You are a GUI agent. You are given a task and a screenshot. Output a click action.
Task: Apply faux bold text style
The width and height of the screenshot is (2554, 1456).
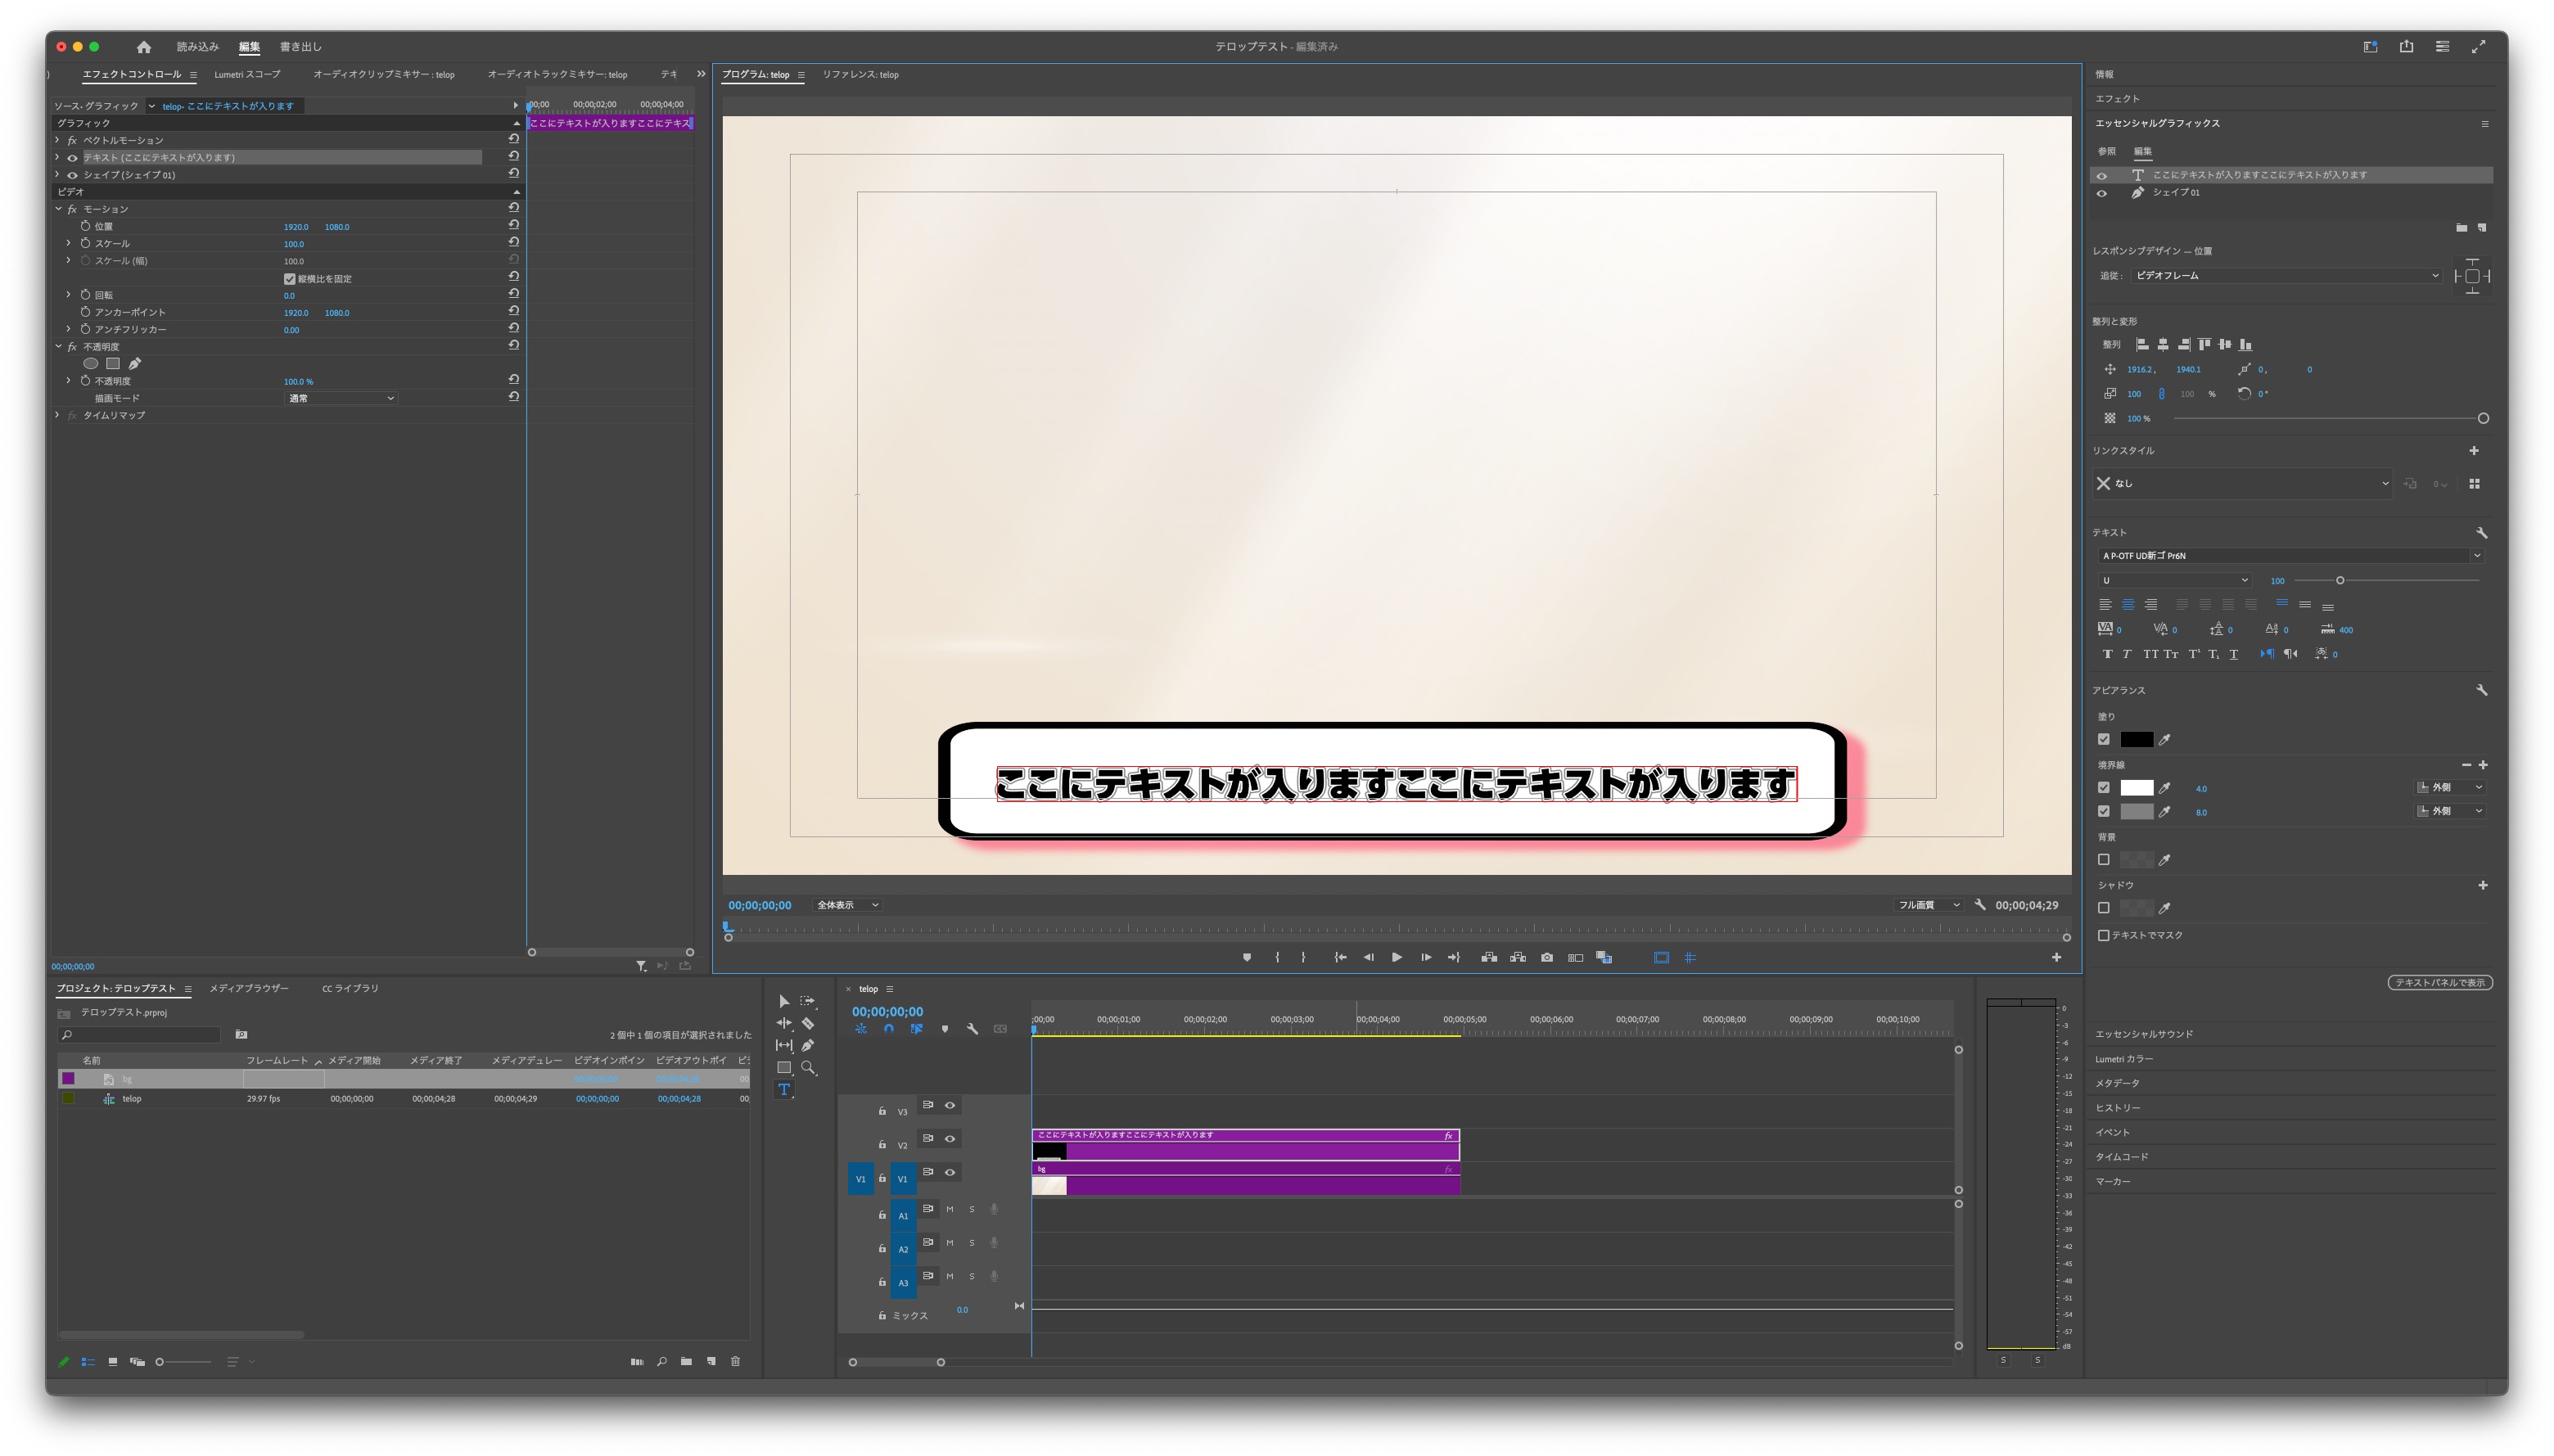click(2107, 654)
